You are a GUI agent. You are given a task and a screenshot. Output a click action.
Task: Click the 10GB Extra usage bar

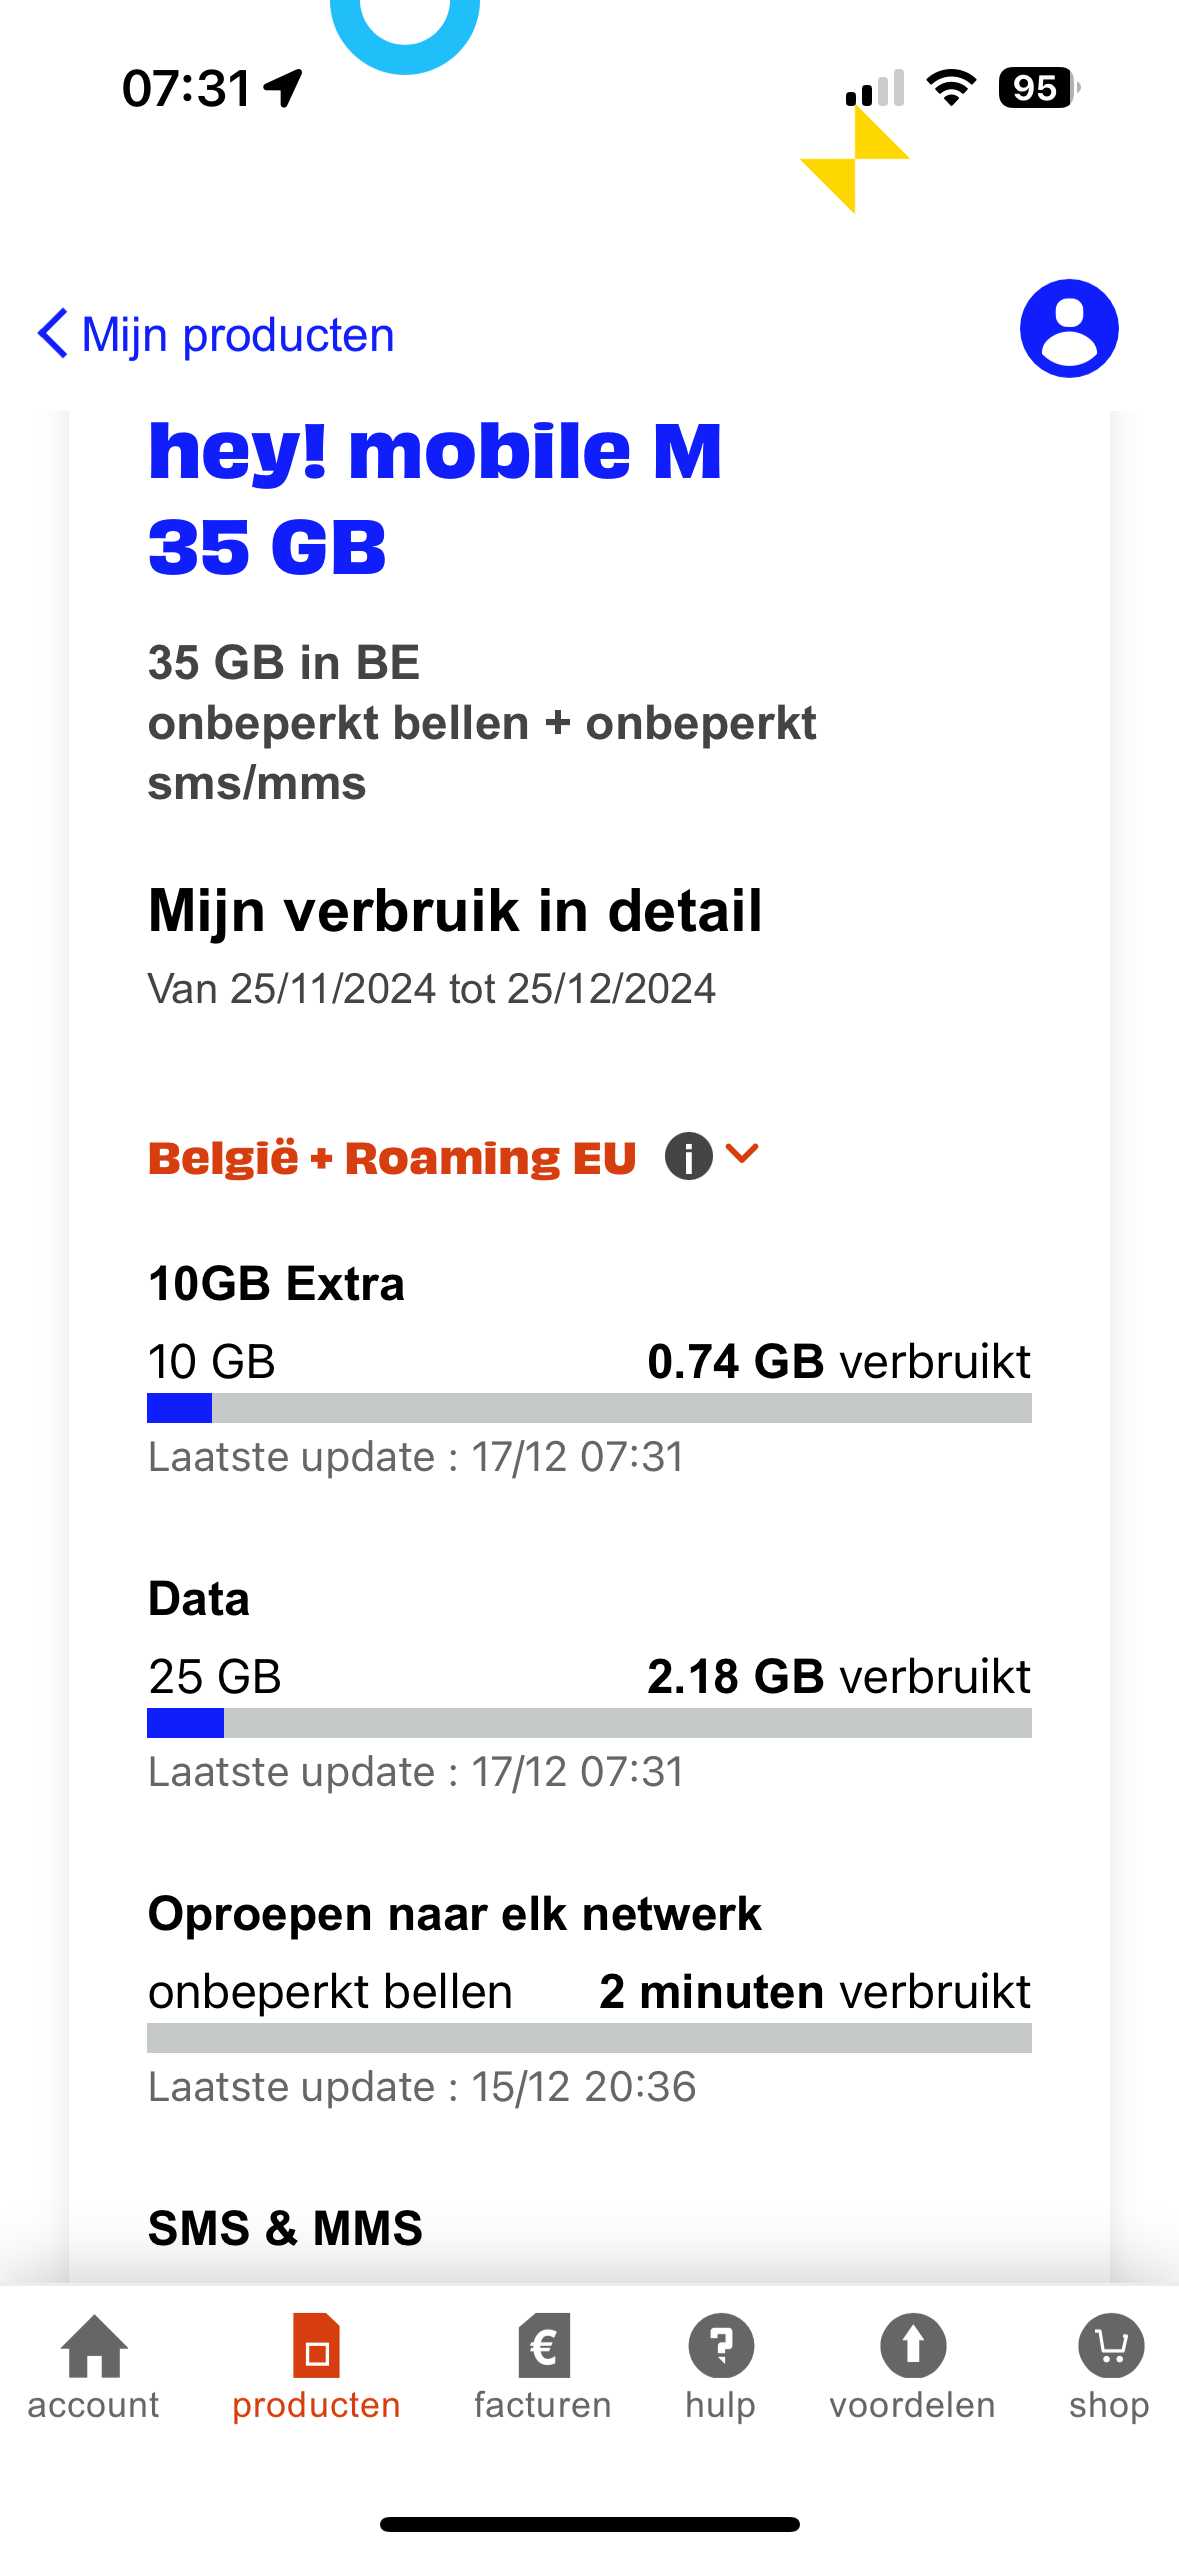589,1408
